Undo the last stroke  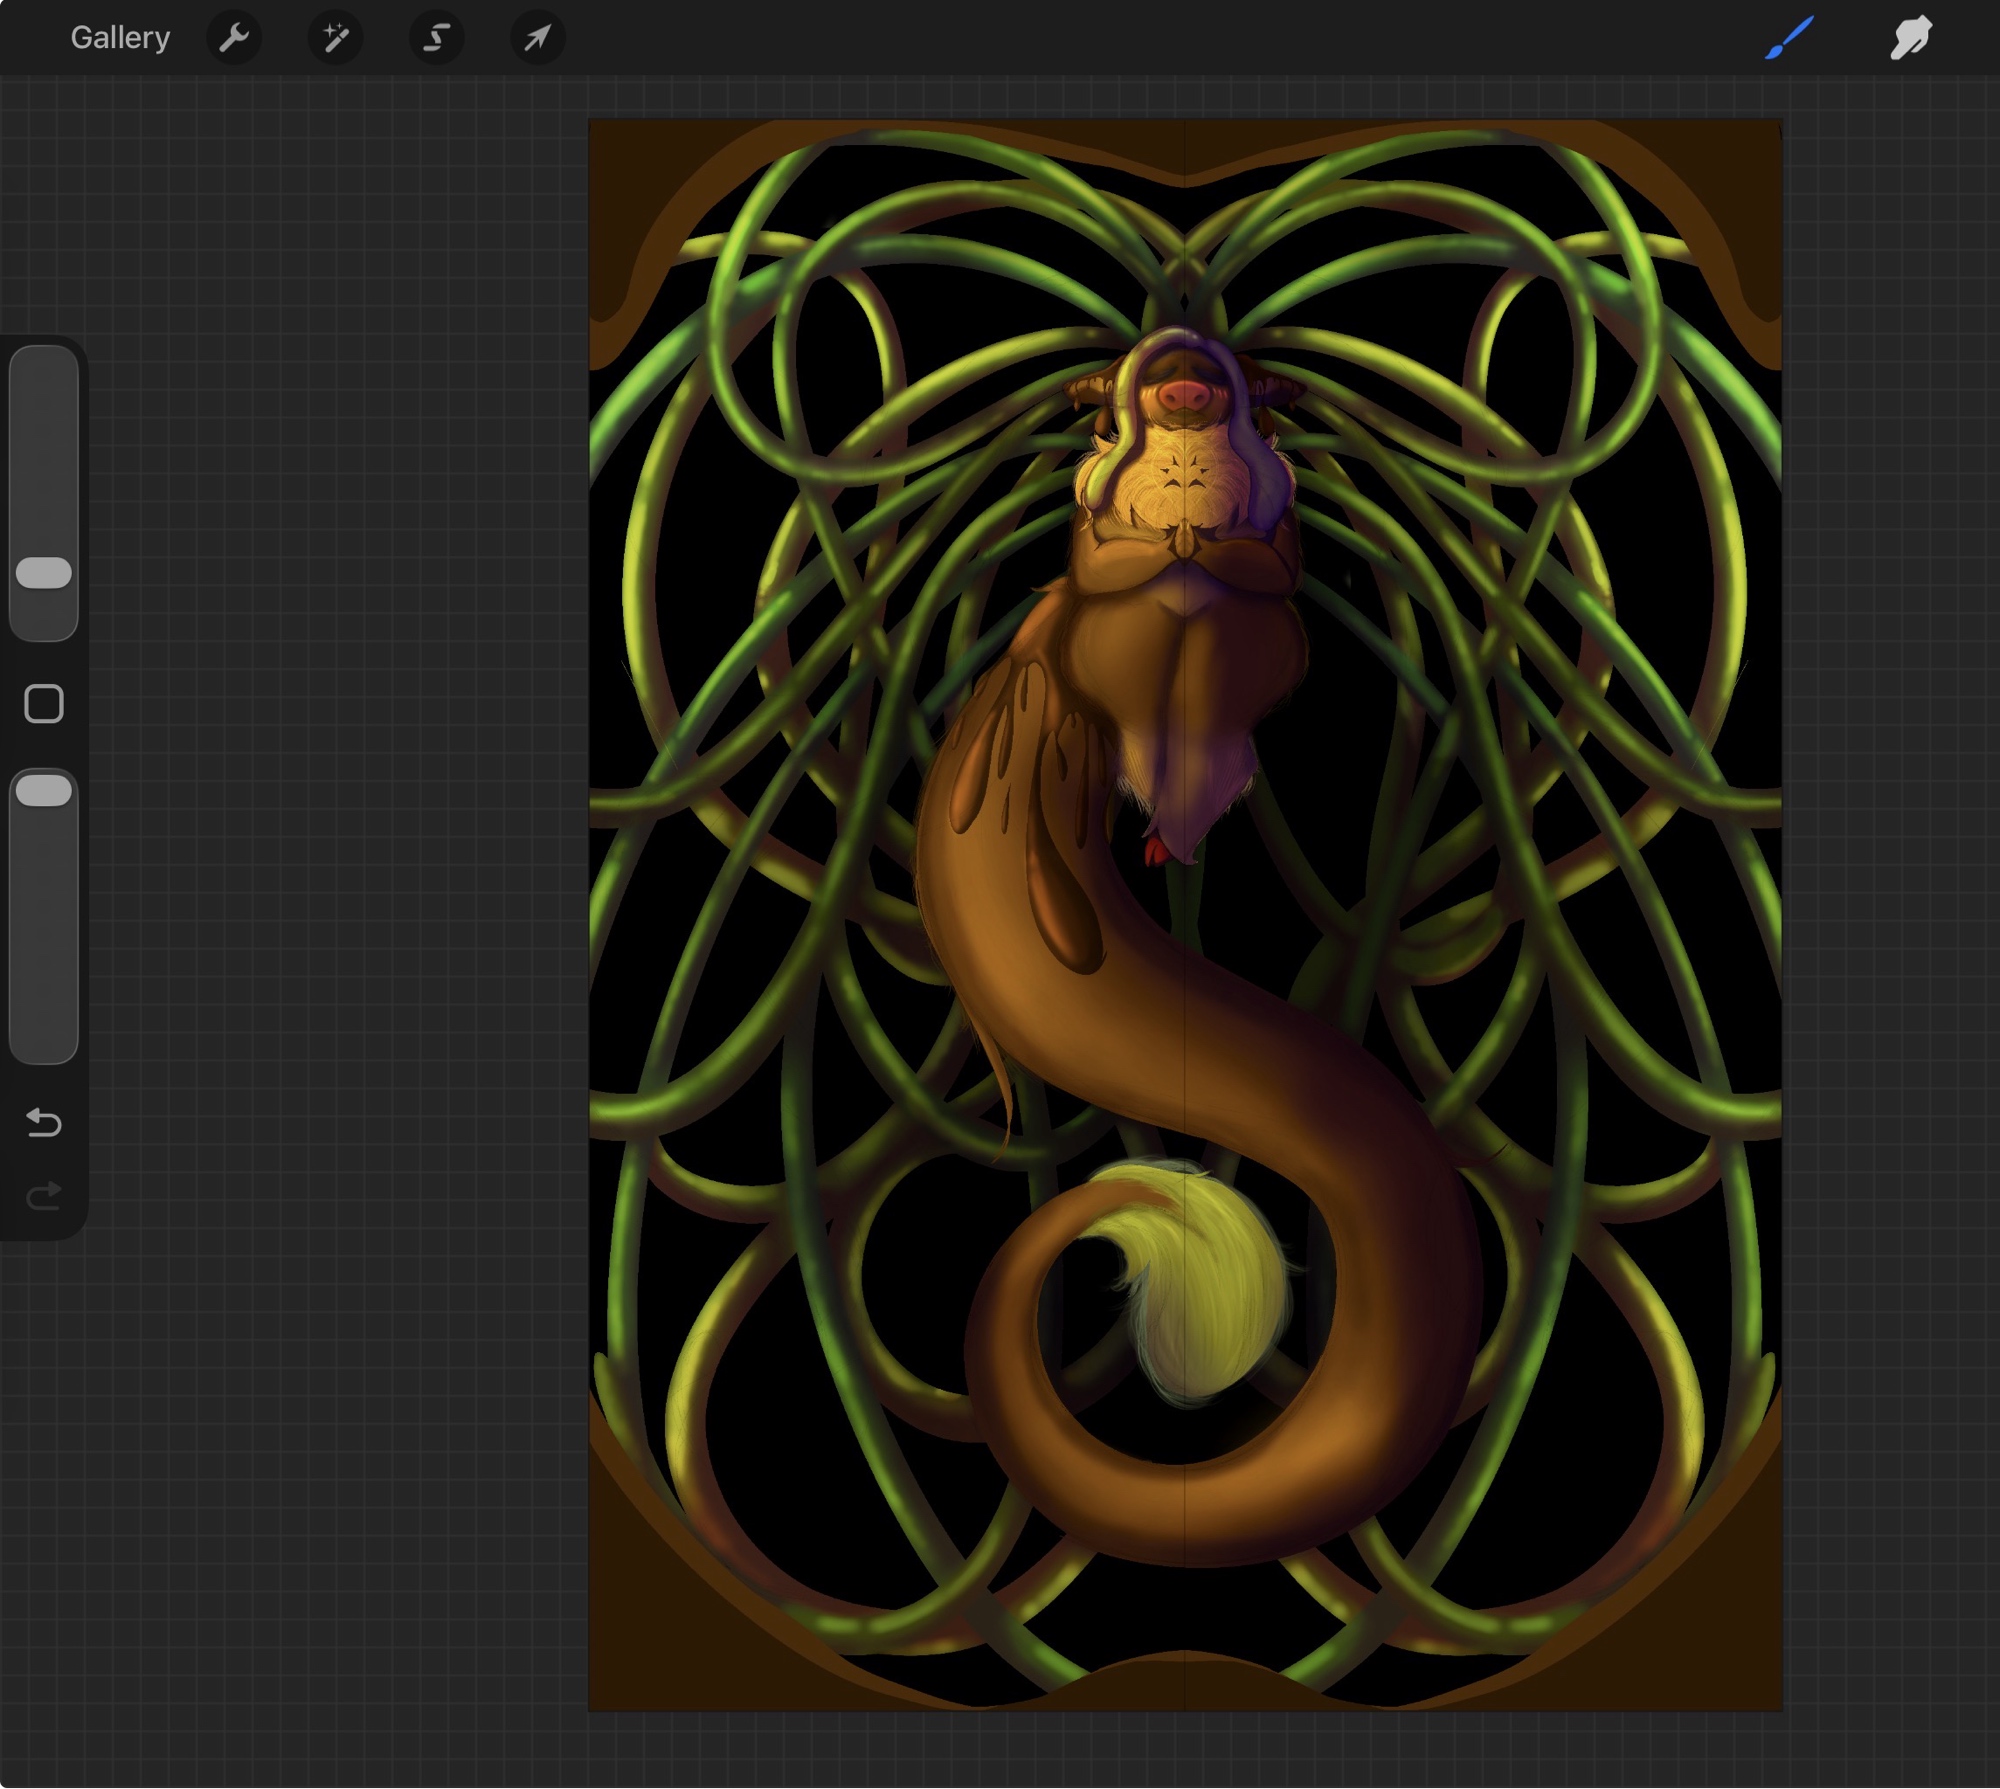[44, 1123]
